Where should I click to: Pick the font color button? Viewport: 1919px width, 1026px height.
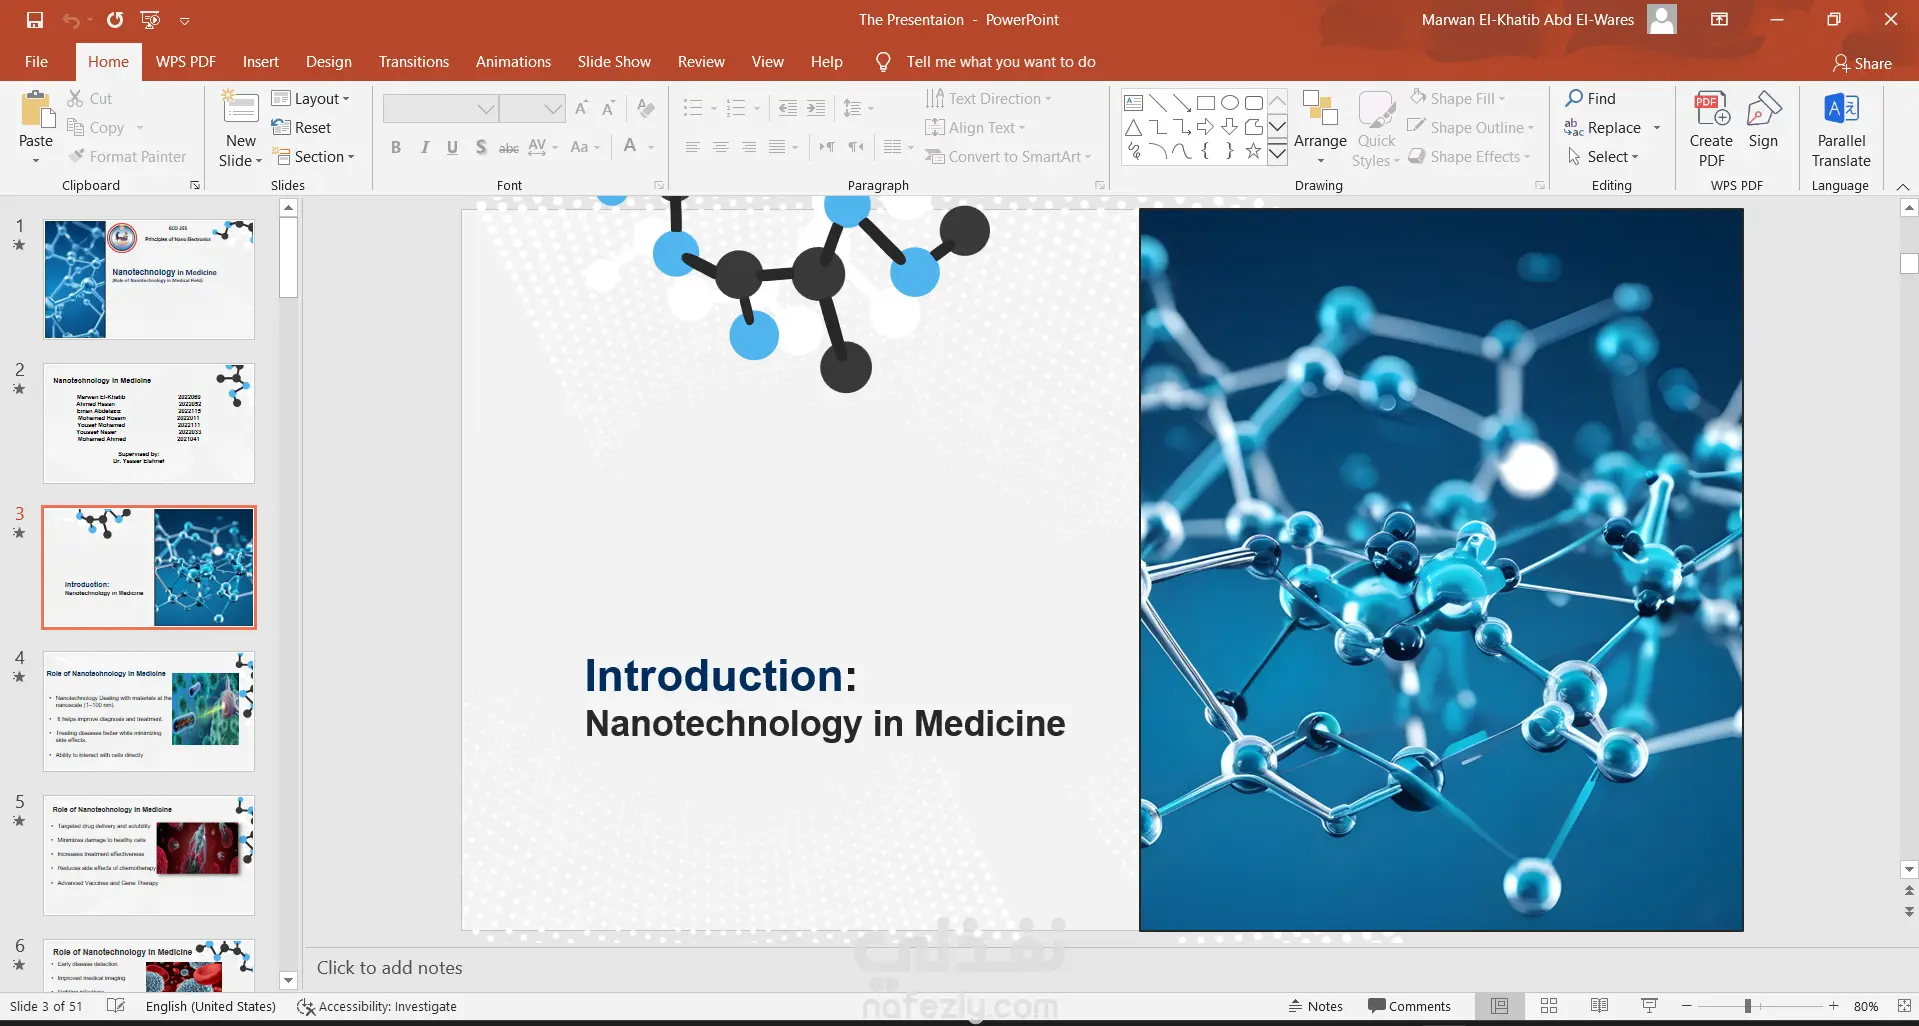(x=630, y=147)
